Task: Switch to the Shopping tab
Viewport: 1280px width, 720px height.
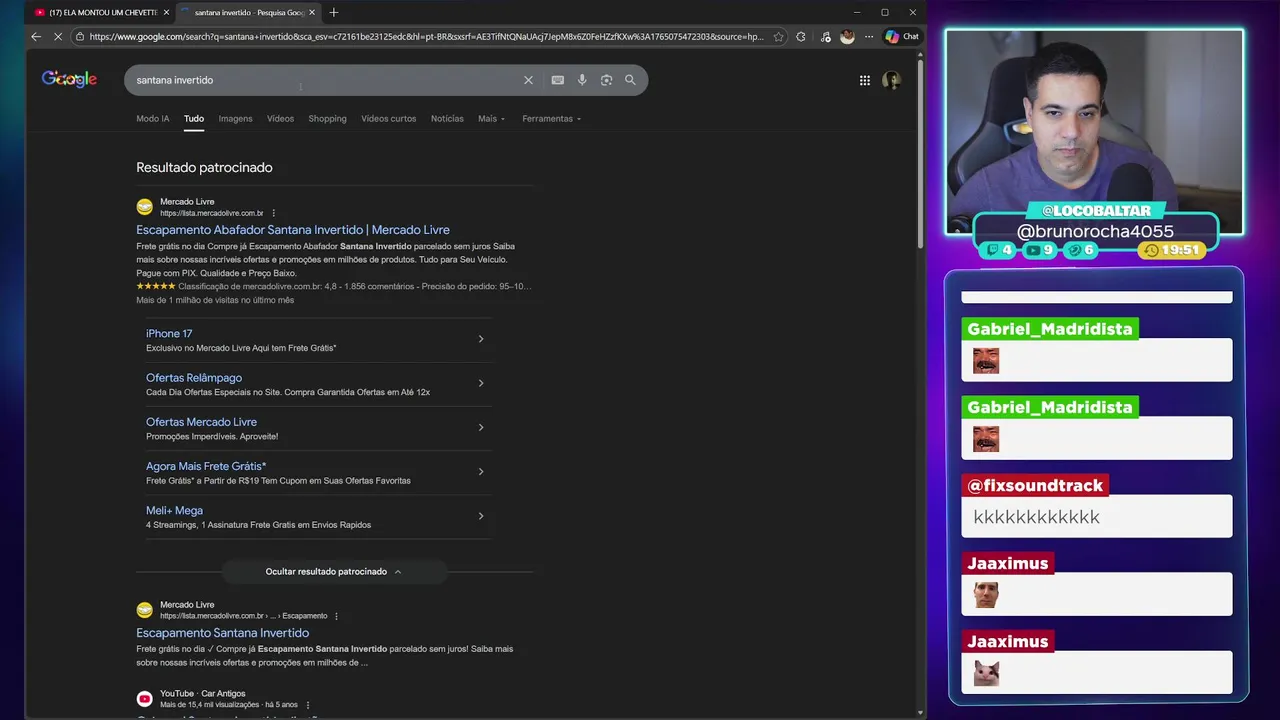Action: click(327, 118)
